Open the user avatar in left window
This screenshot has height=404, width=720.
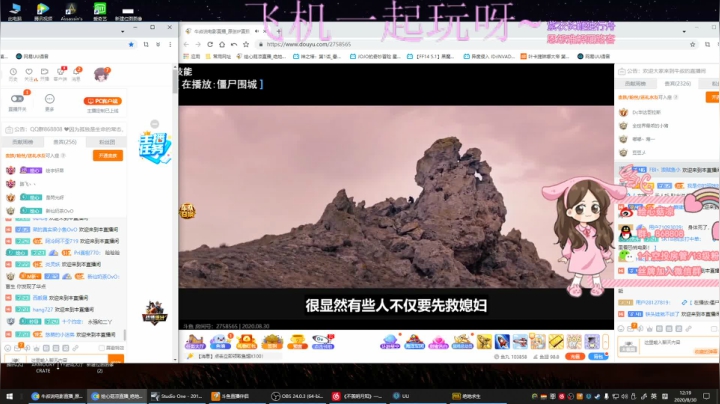[x=101, y=74]
